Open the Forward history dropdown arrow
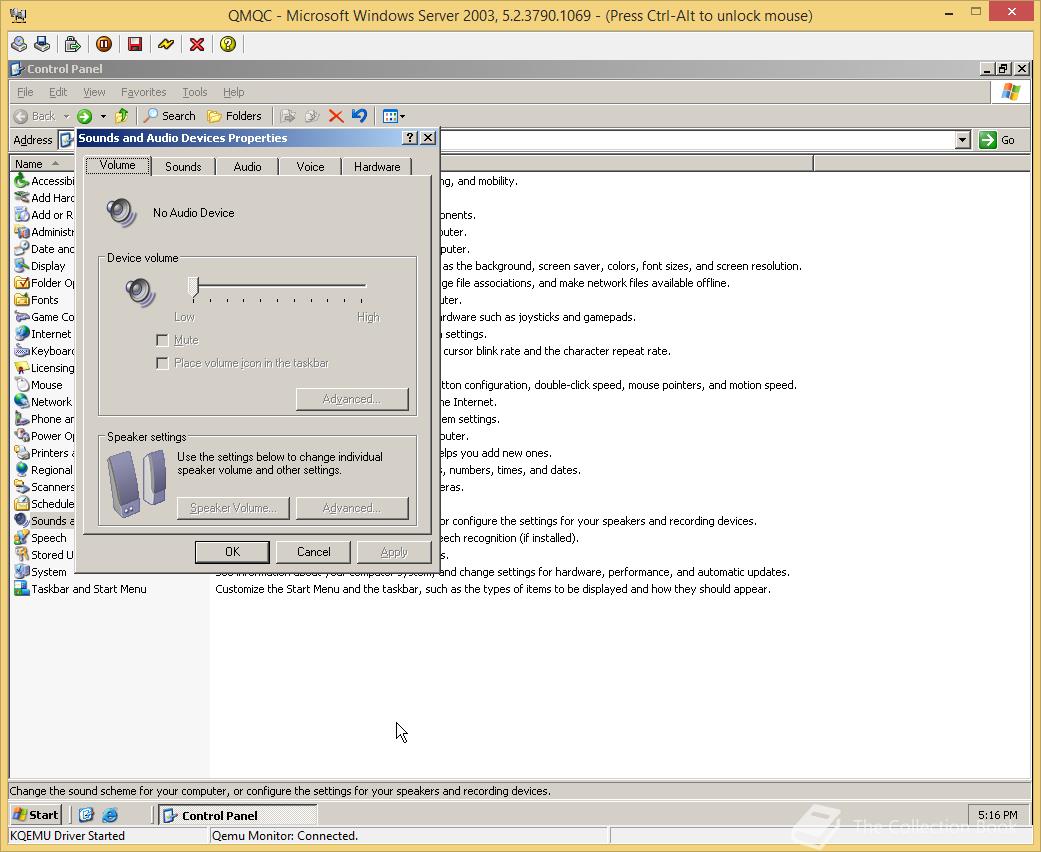This screenshot has width=1041, height=852. 103,116
